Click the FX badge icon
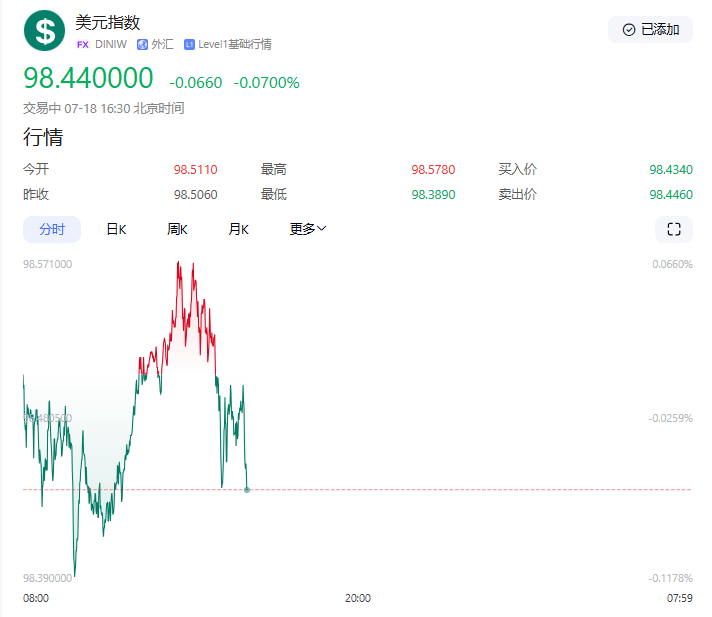Viewport: 712px width, 617px height. [83, 44]
